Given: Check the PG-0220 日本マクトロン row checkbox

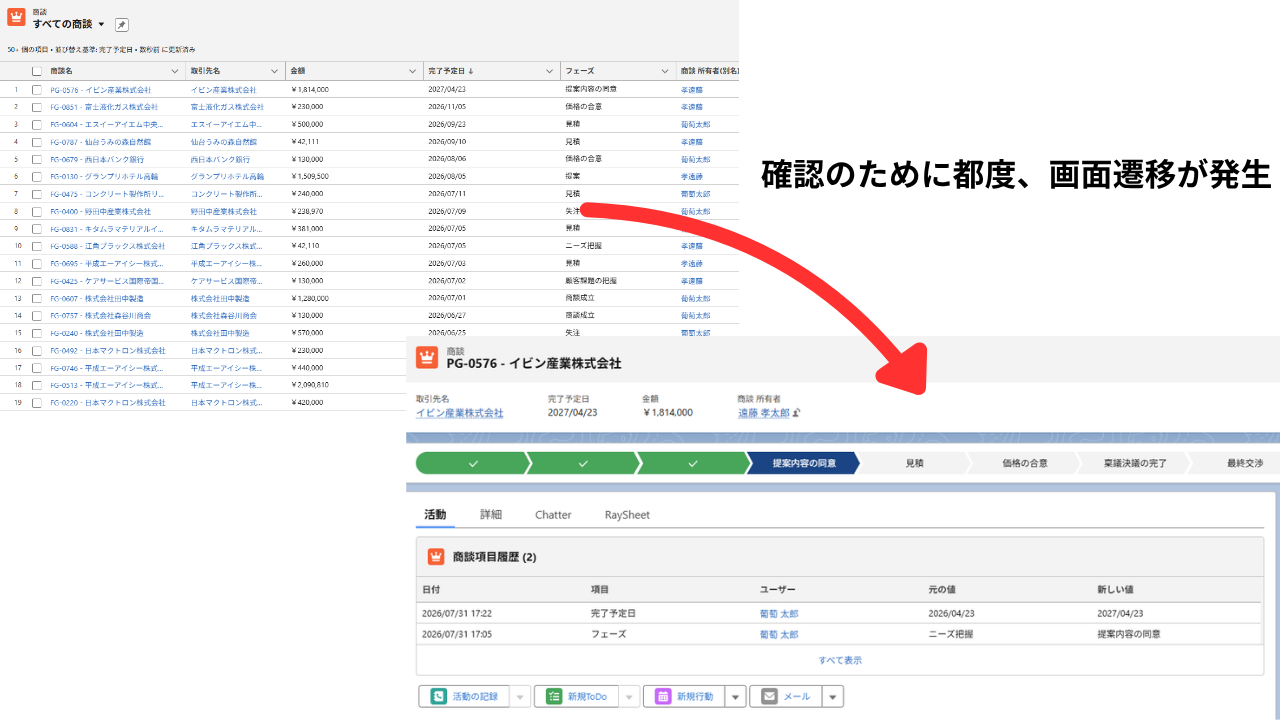Looking at the screenshot, I should [37, 403].
